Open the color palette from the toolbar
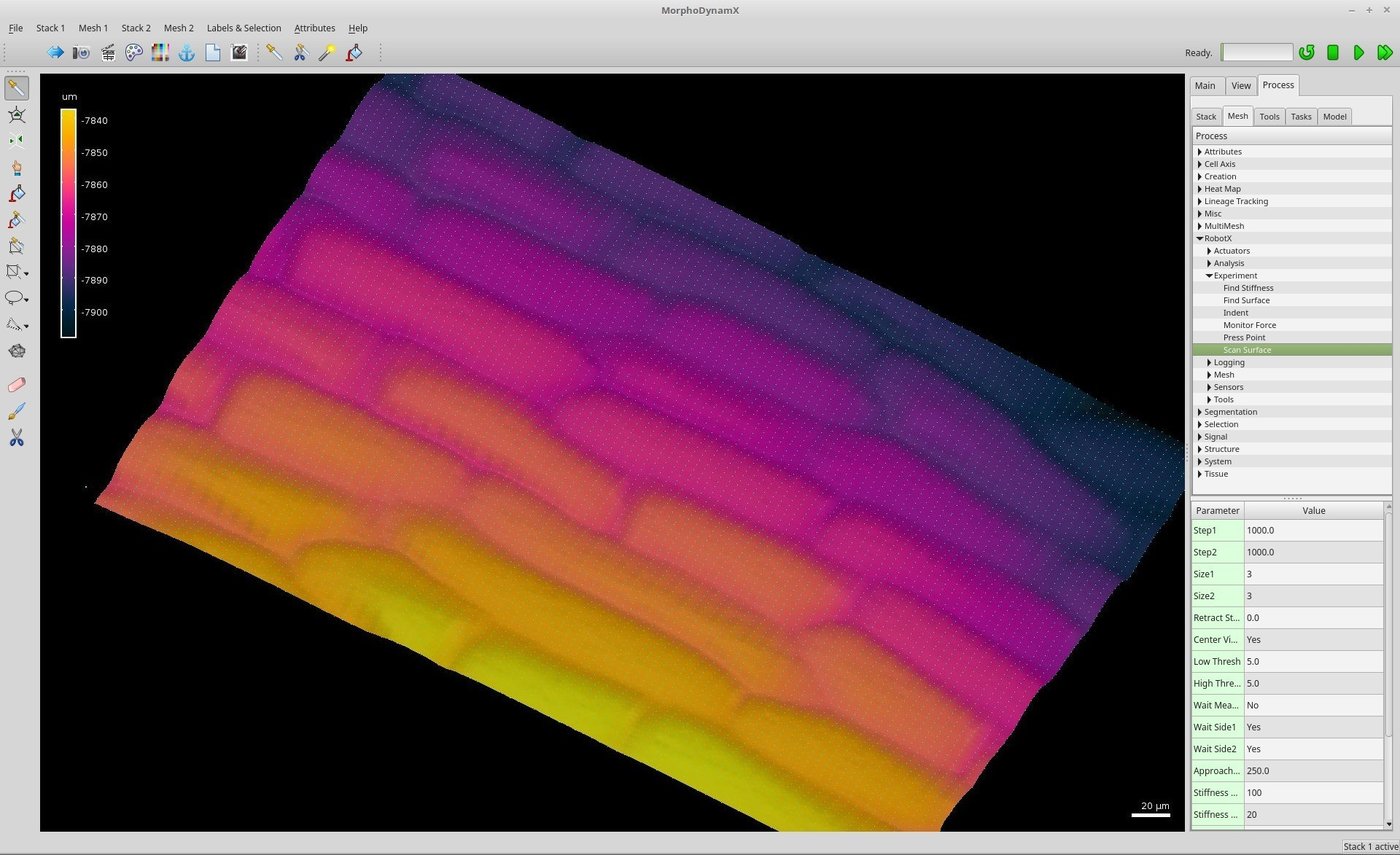The width and height of the screenshot is (1400, 855). [x=133, y=52]
